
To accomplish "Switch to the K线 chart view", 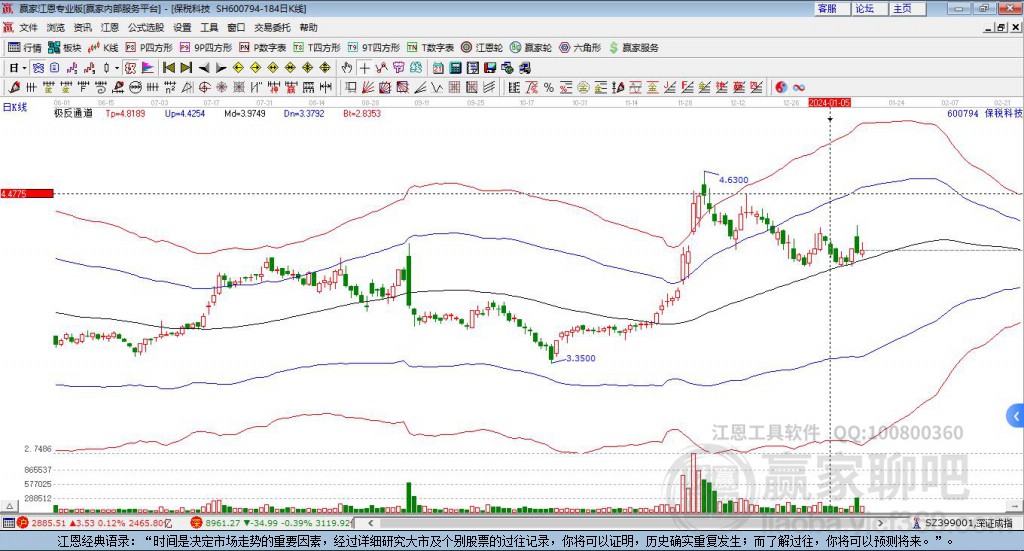I will [103, 48].
